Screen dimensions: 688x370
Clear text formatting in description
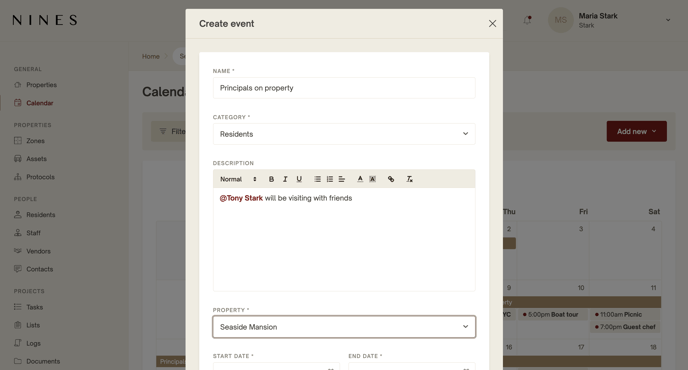[409, 179]
